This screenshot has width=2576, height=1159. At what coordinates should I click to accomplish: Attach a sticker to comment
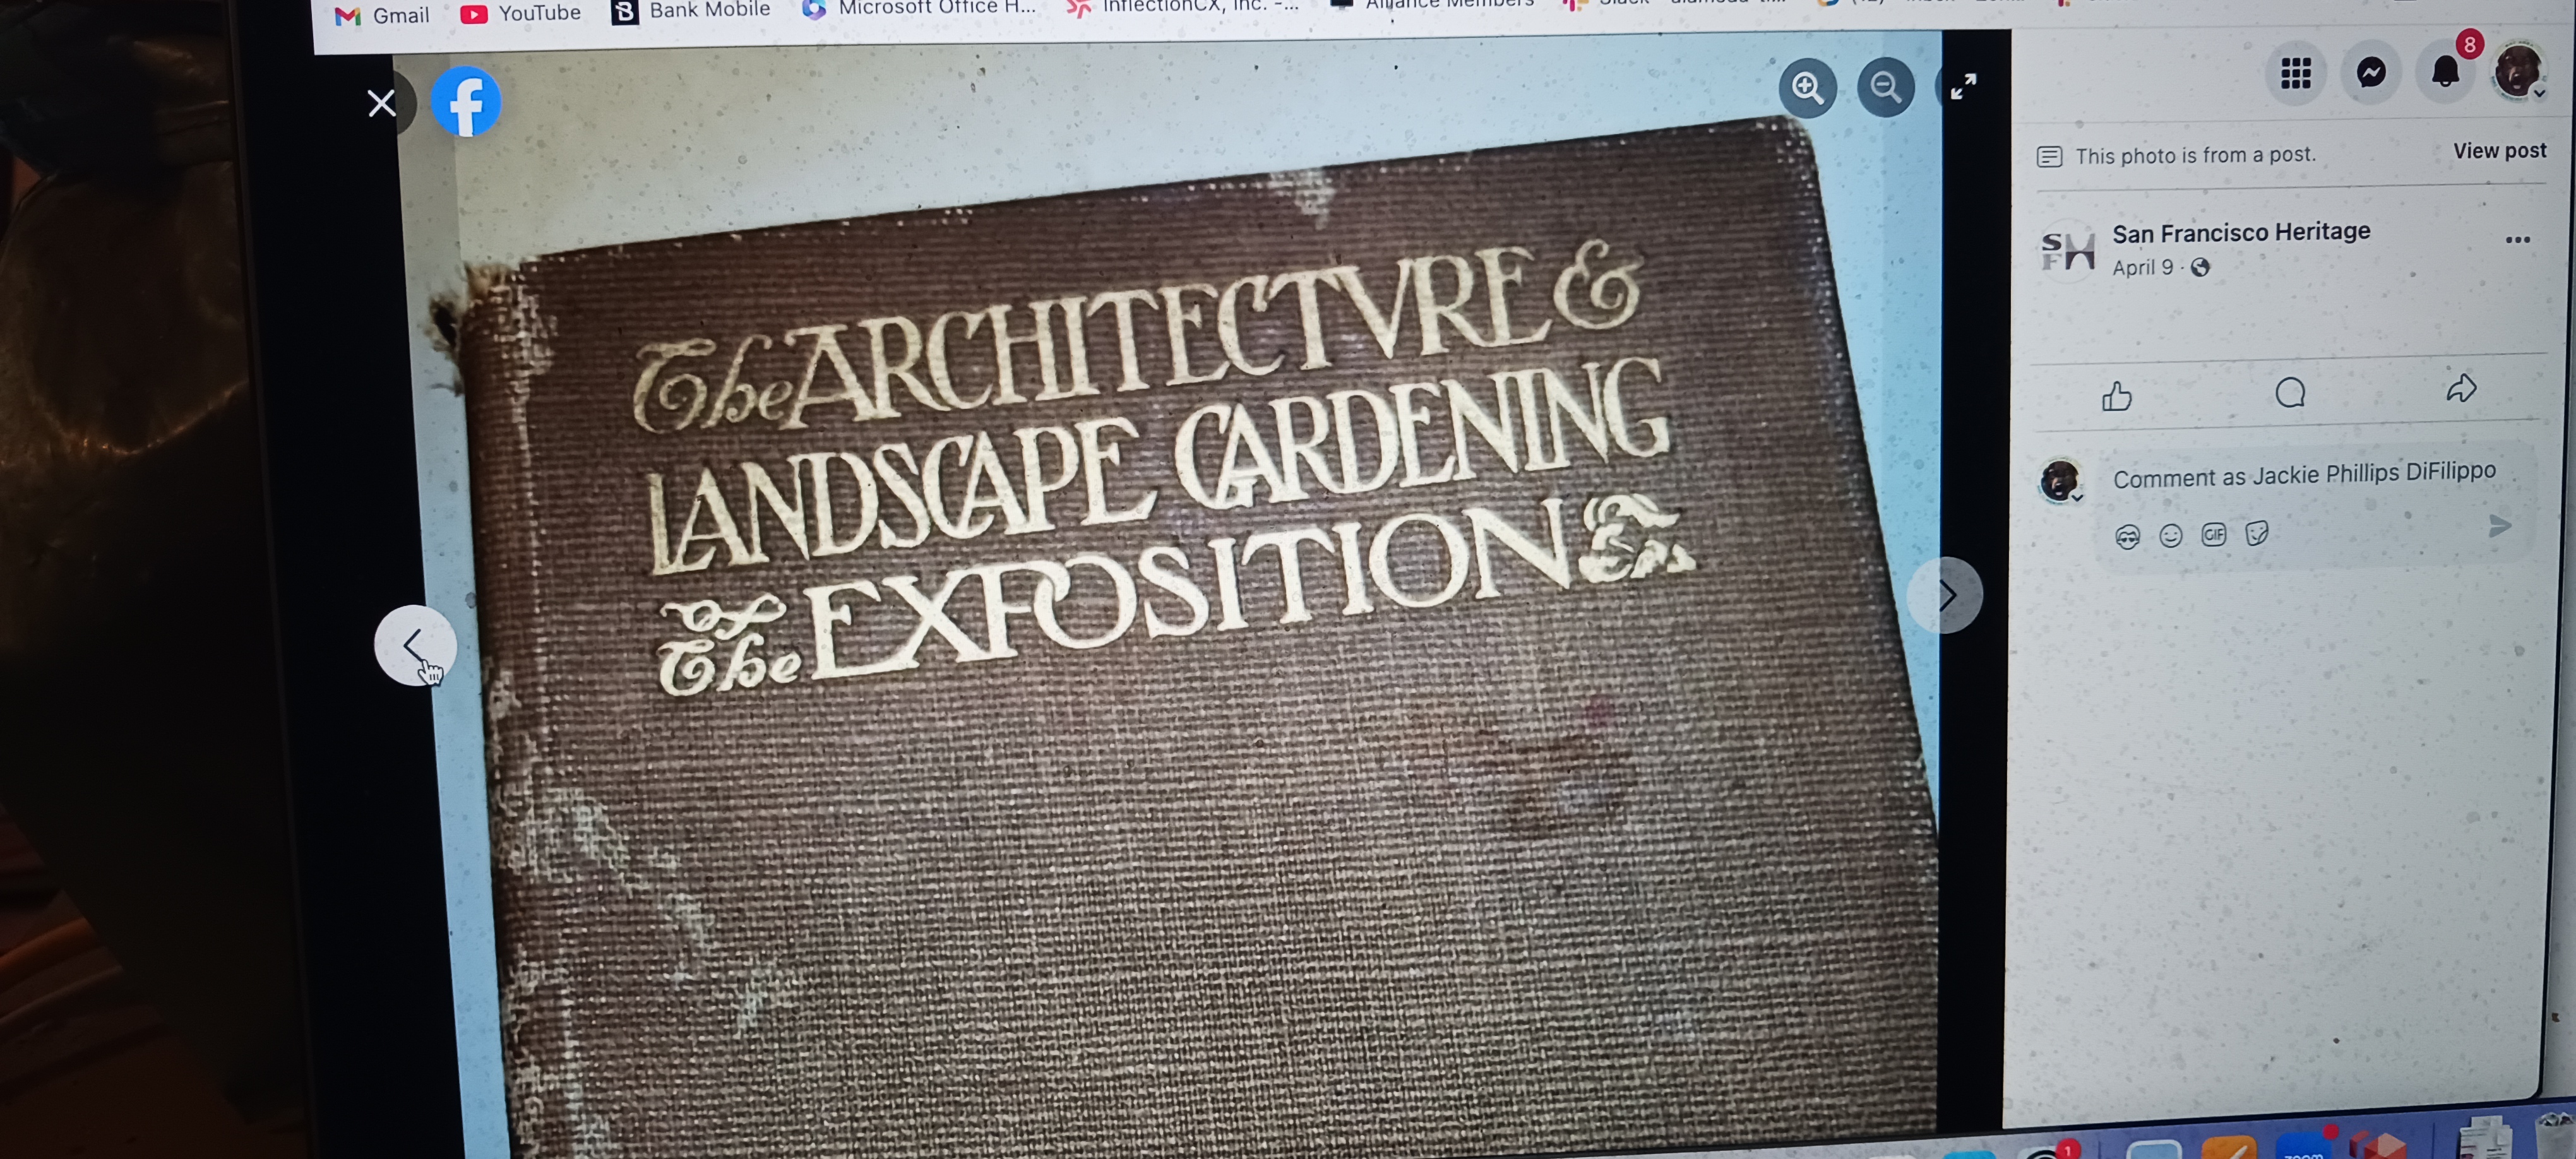coord(2256,534)
